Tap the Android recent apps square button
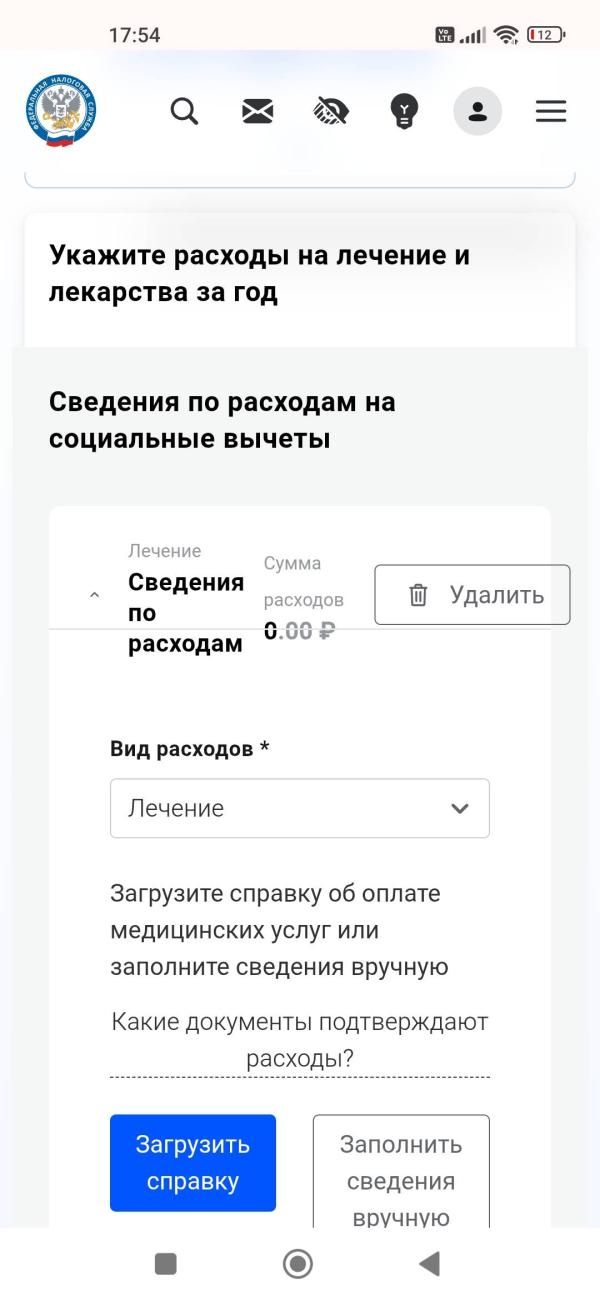 [164, 1264]
